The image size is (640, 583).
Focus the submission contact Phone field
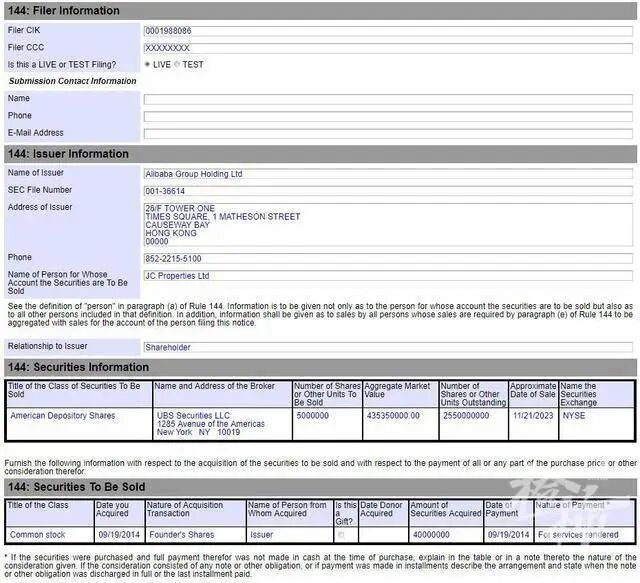pyautogui.click(x=388, y=116)
